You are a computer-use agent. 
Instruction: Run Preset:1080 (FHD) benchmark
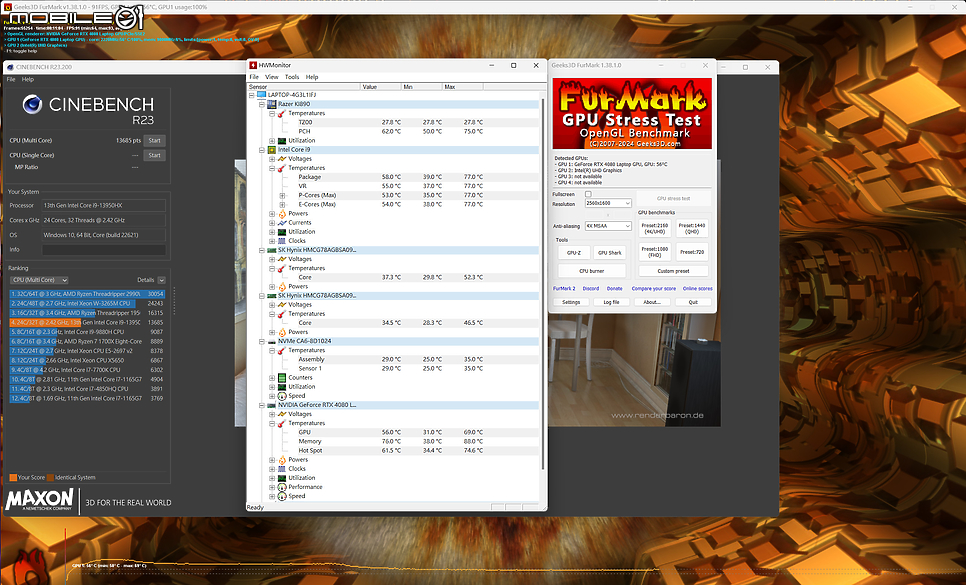(x=655, y=252)
